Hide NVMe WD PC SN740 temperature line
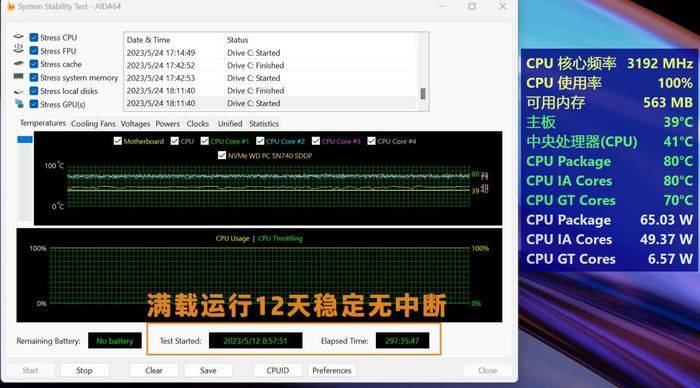Image resolution: width=700 pixels, height=388 pixels. (221, 155)
